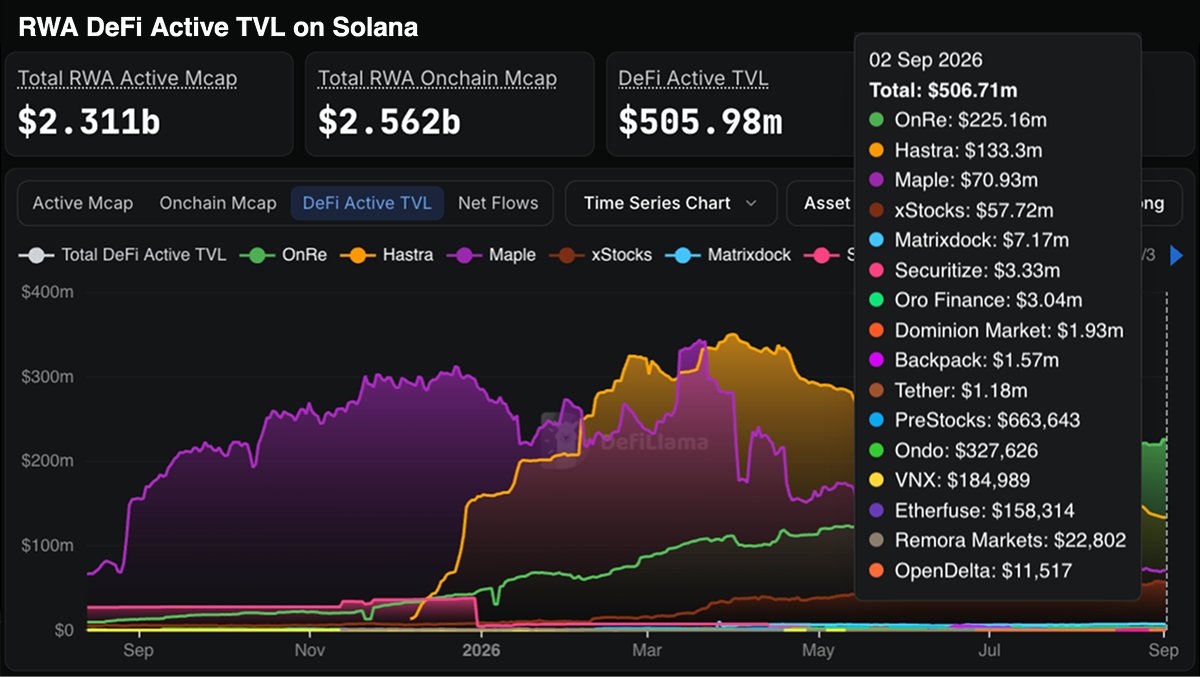Click tooltip row OnRe: $225.16m
This screenshot has height=677, width=1200.
(957, 120)
